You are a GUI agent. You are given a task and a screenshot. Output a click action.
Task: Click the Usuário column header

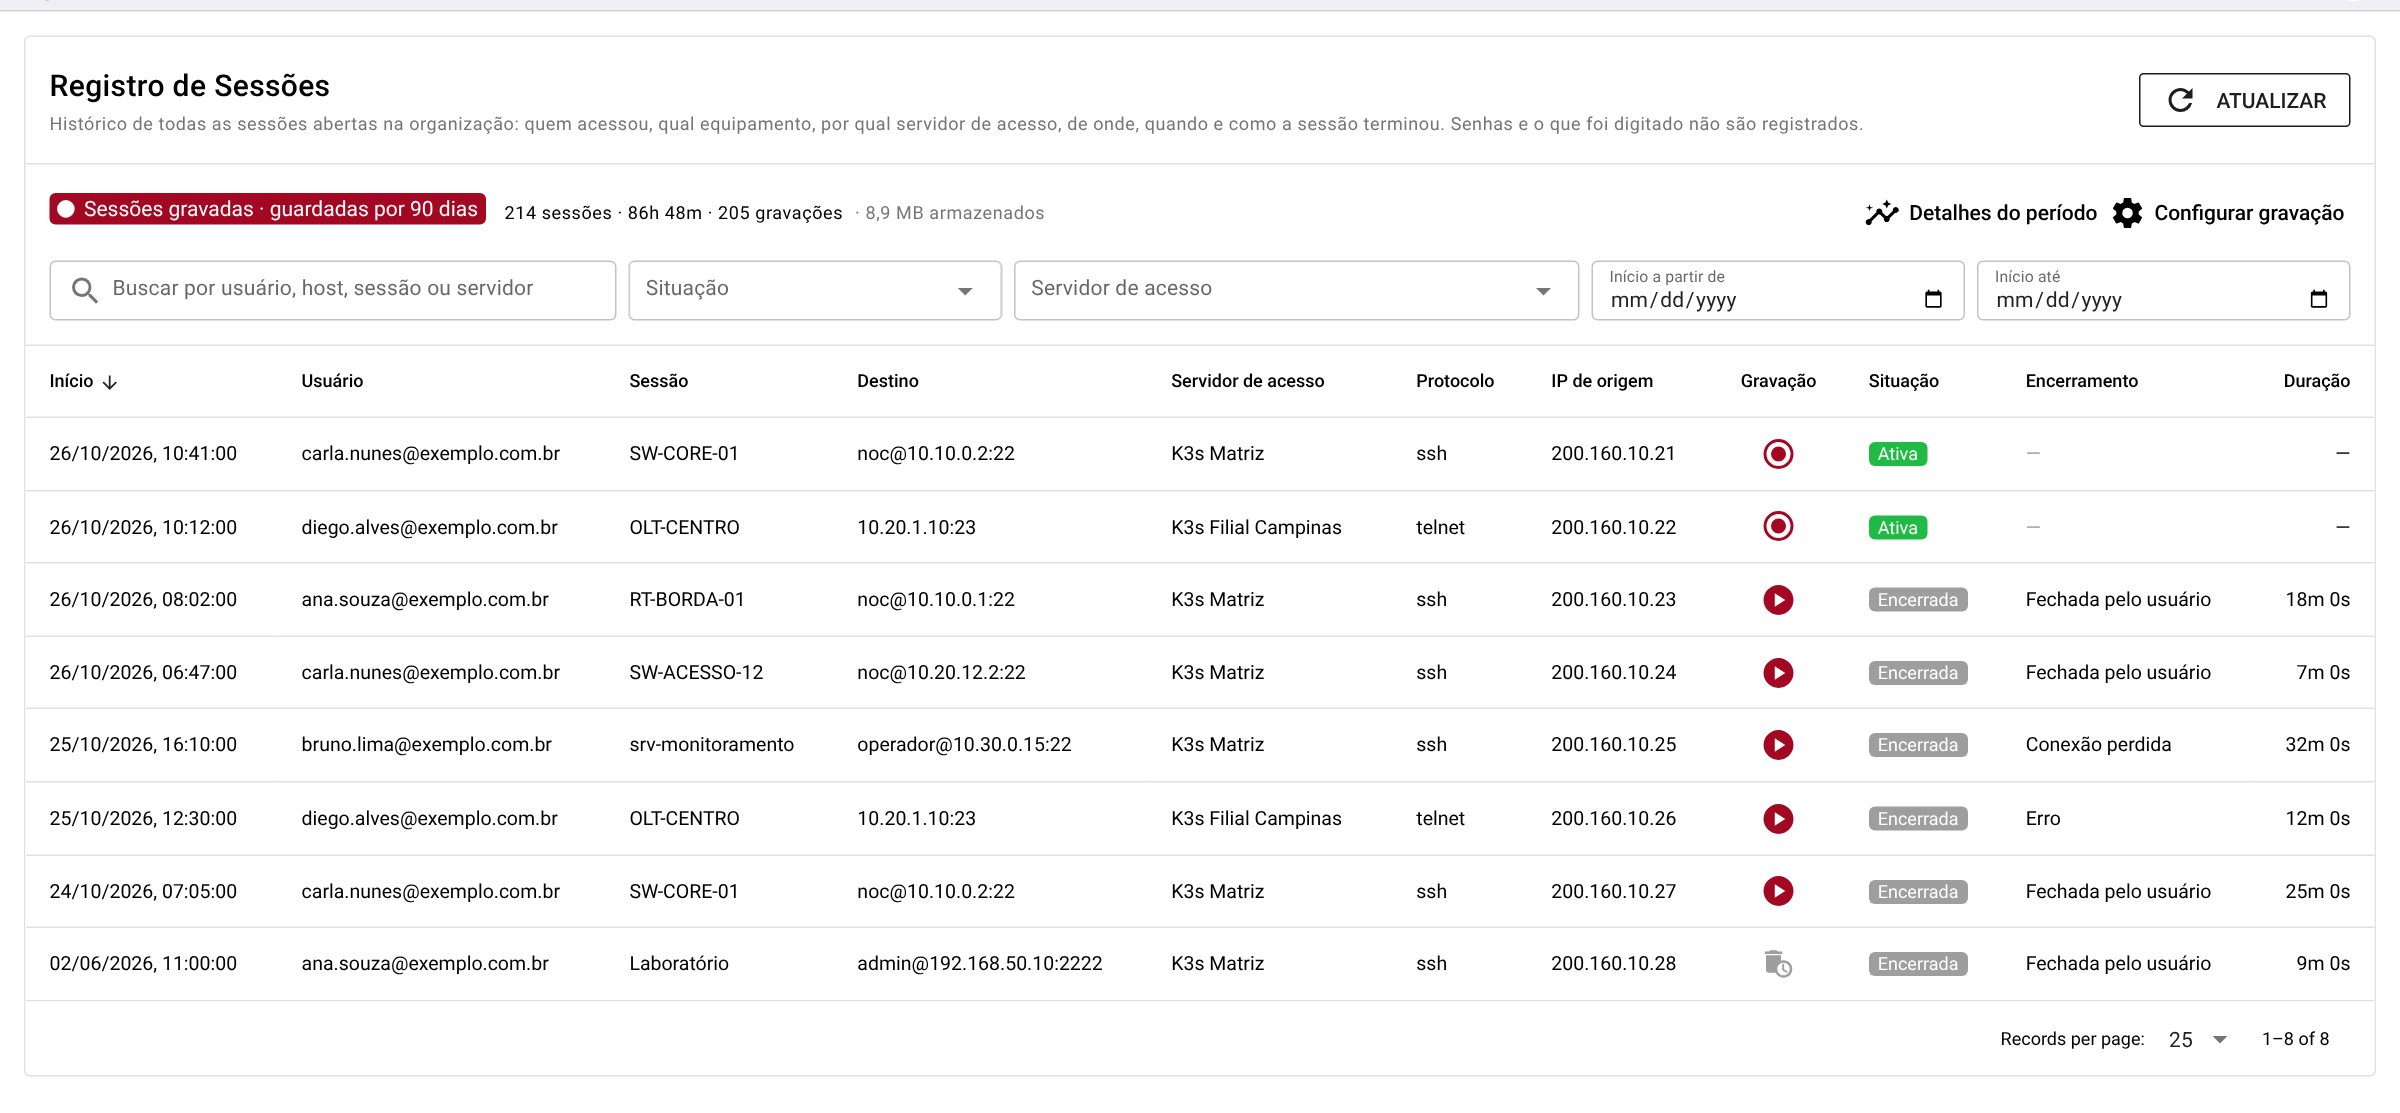tap(332, 381)
